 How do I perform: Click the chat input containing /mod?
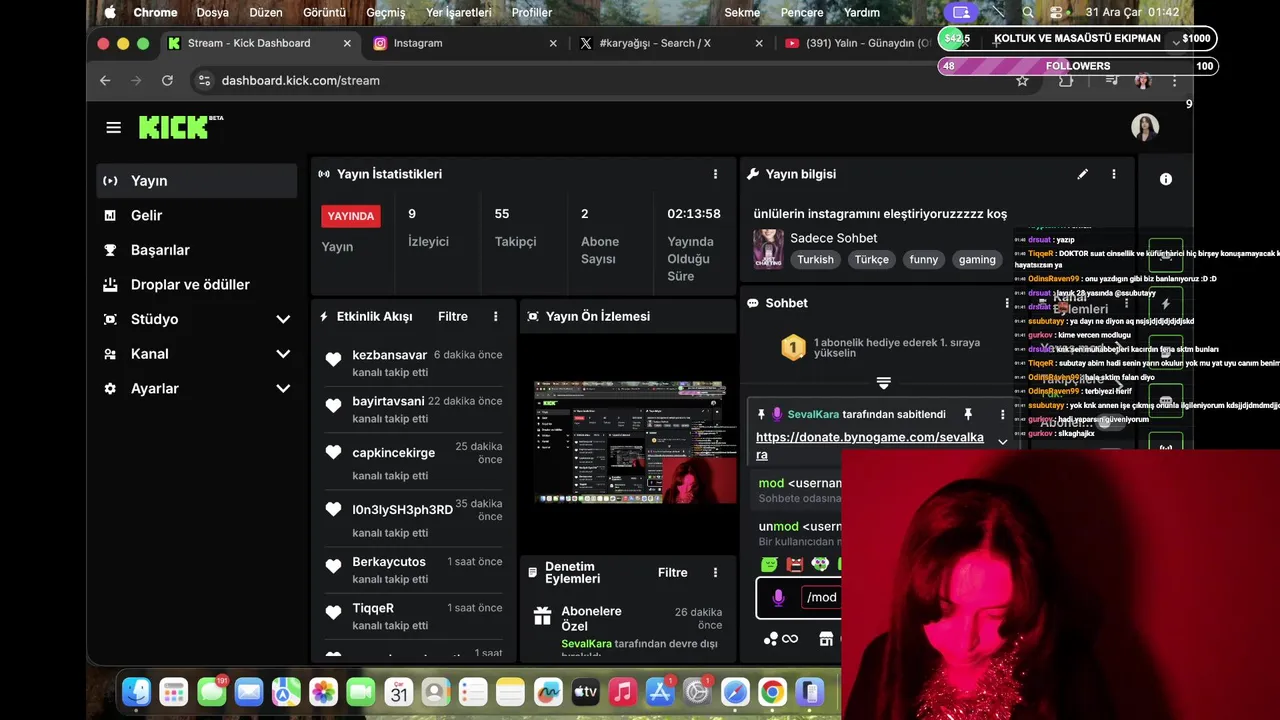coord(799,598)
